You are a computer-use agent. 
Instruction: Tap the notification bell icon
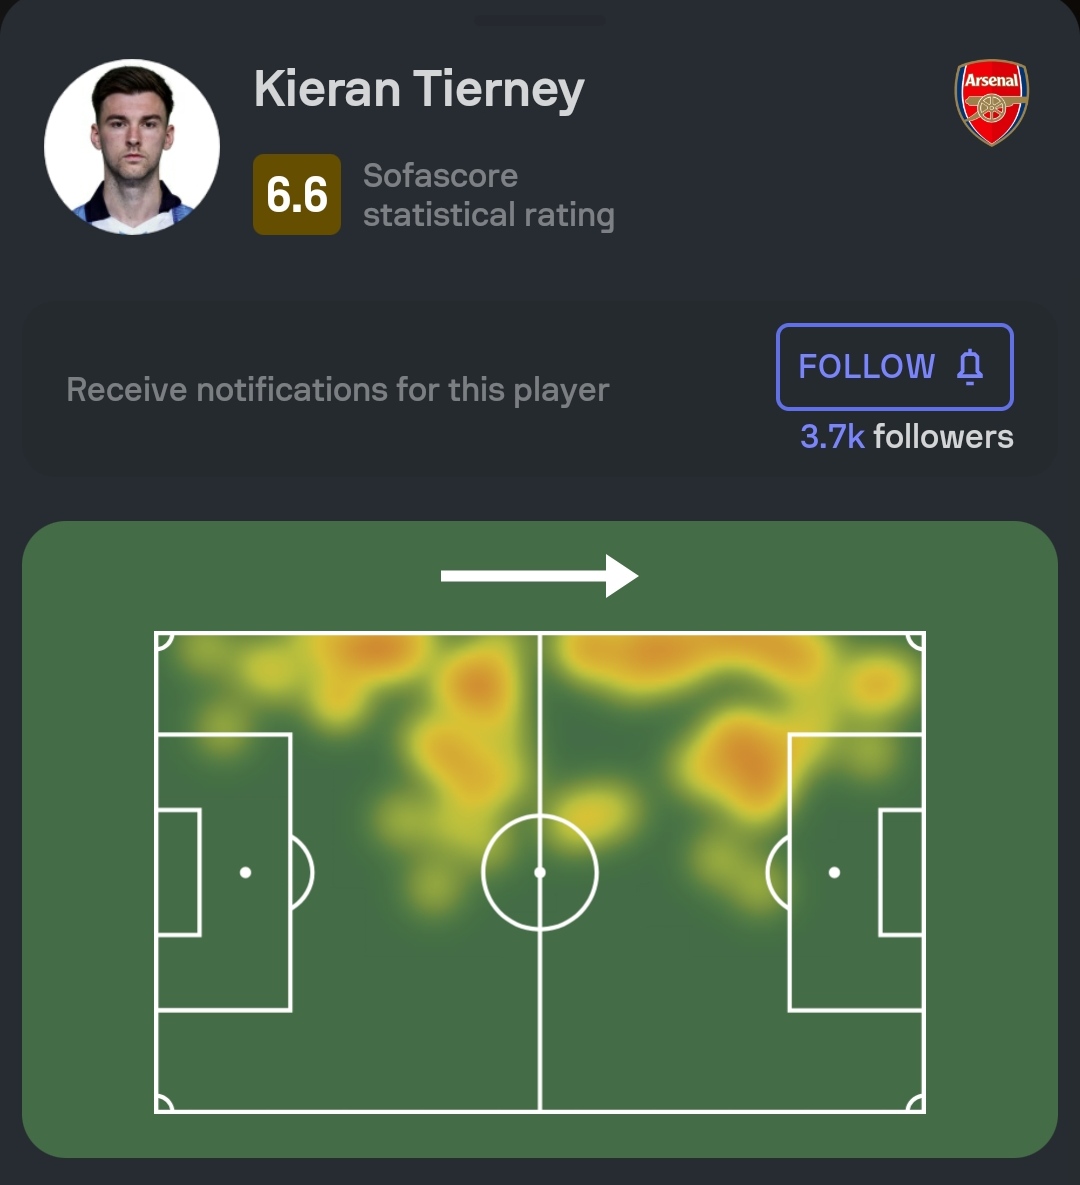[970, 367]
